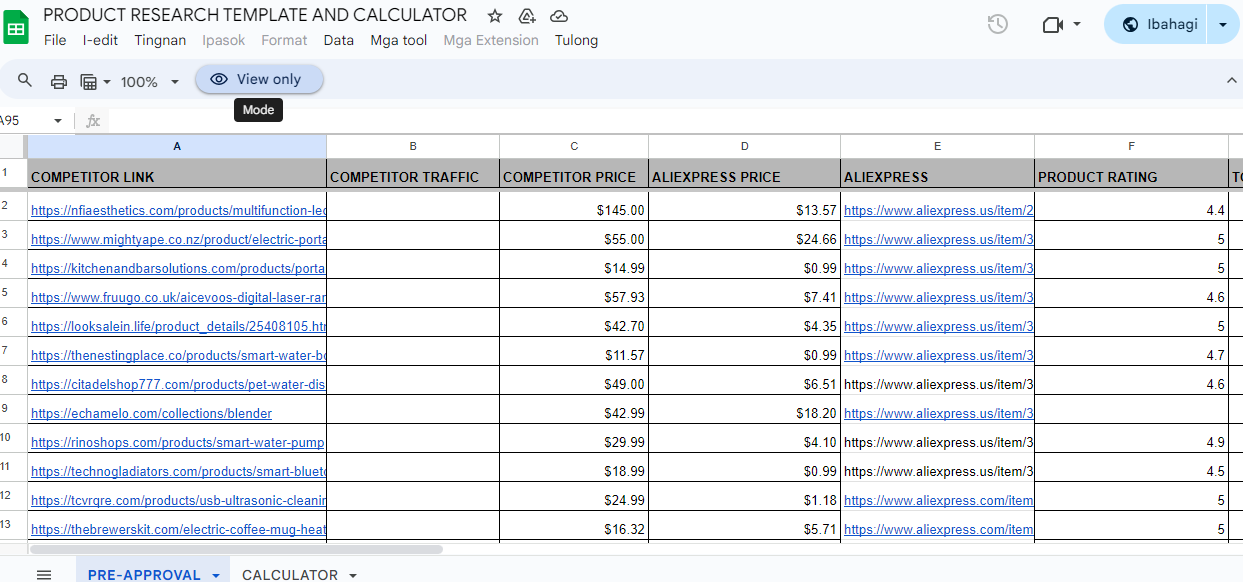Viewport: 1243px width, 582px height.
Task: Open the Data menu
Action: coord(338,40)
